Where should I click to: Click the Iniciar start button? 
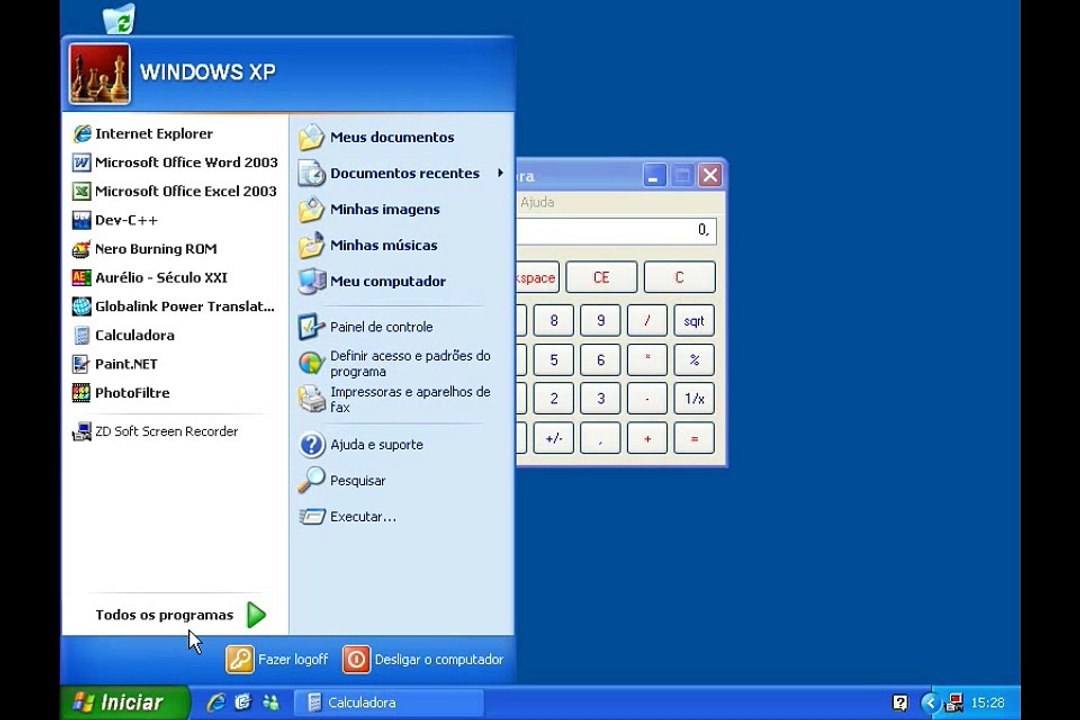point(124,702)
